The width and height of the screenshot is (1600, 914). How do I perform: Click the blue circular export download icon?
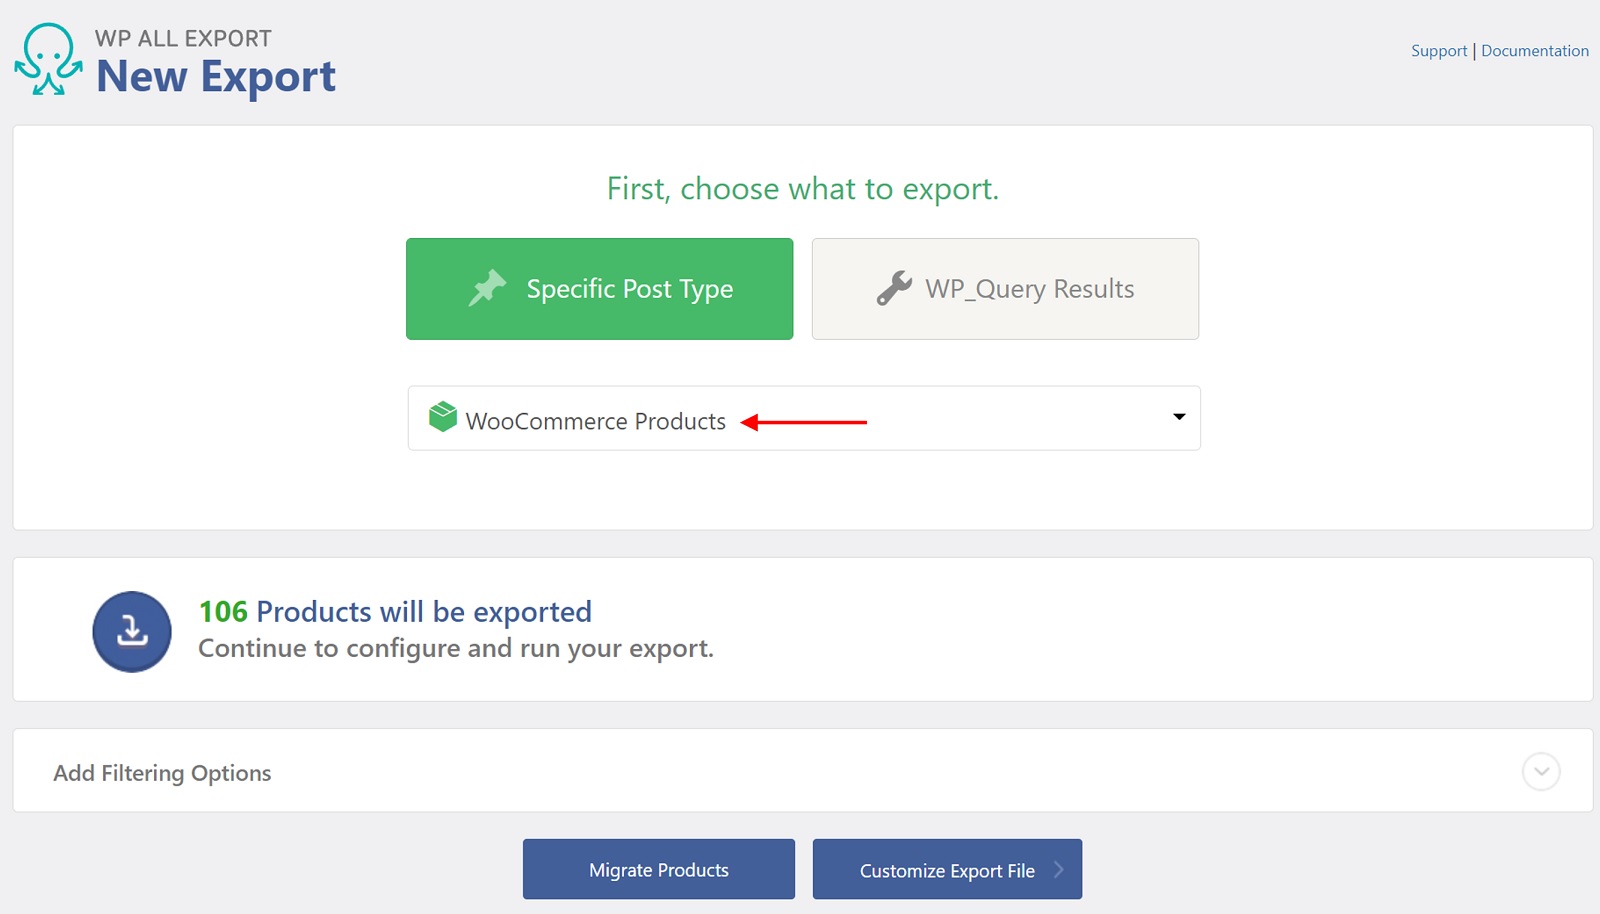(131, 631)
